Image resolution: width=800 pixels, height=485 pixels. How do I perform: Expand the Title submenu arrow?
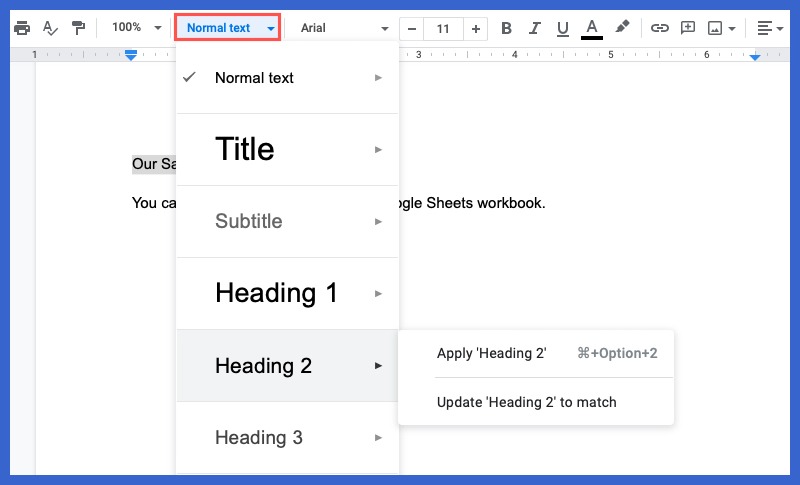pos(378,149)
